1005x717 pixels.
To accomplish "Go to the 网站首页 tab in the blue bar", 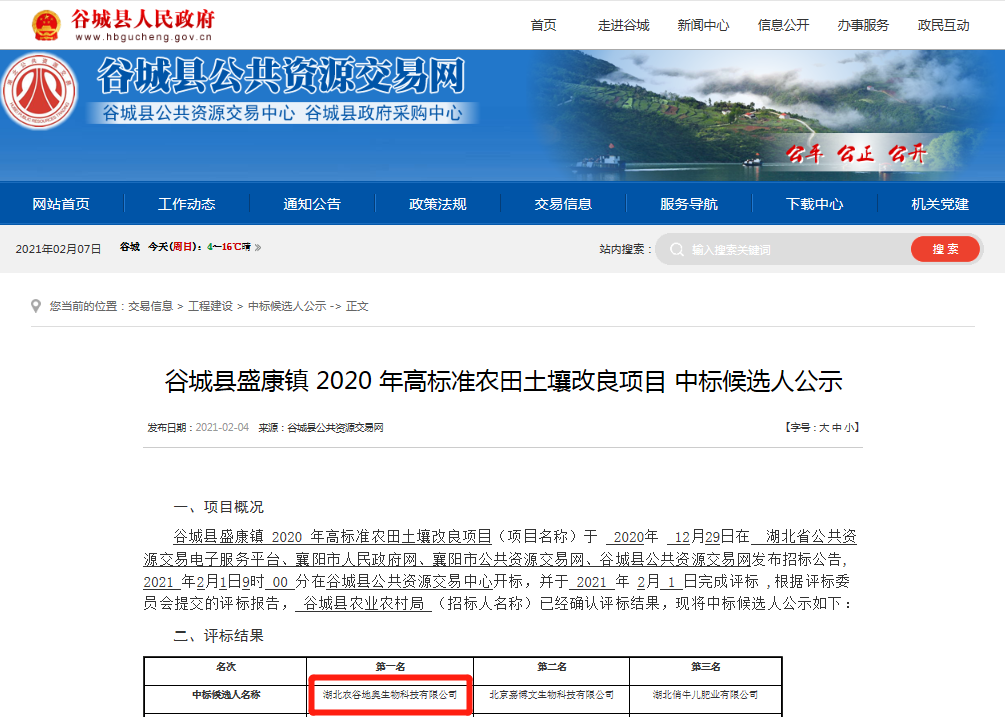I will click(x=61, y=204).
